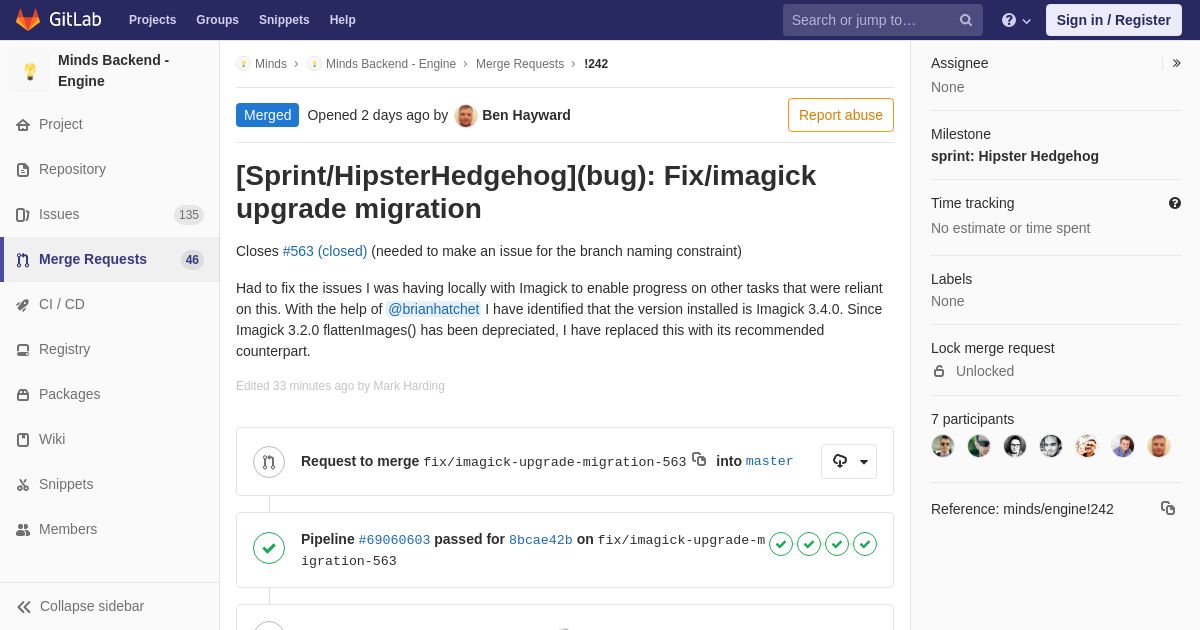Copy source branch name icon
The height and width of the screenshot is (630, 1200).
pyautogui.click(x=699, y=459)
